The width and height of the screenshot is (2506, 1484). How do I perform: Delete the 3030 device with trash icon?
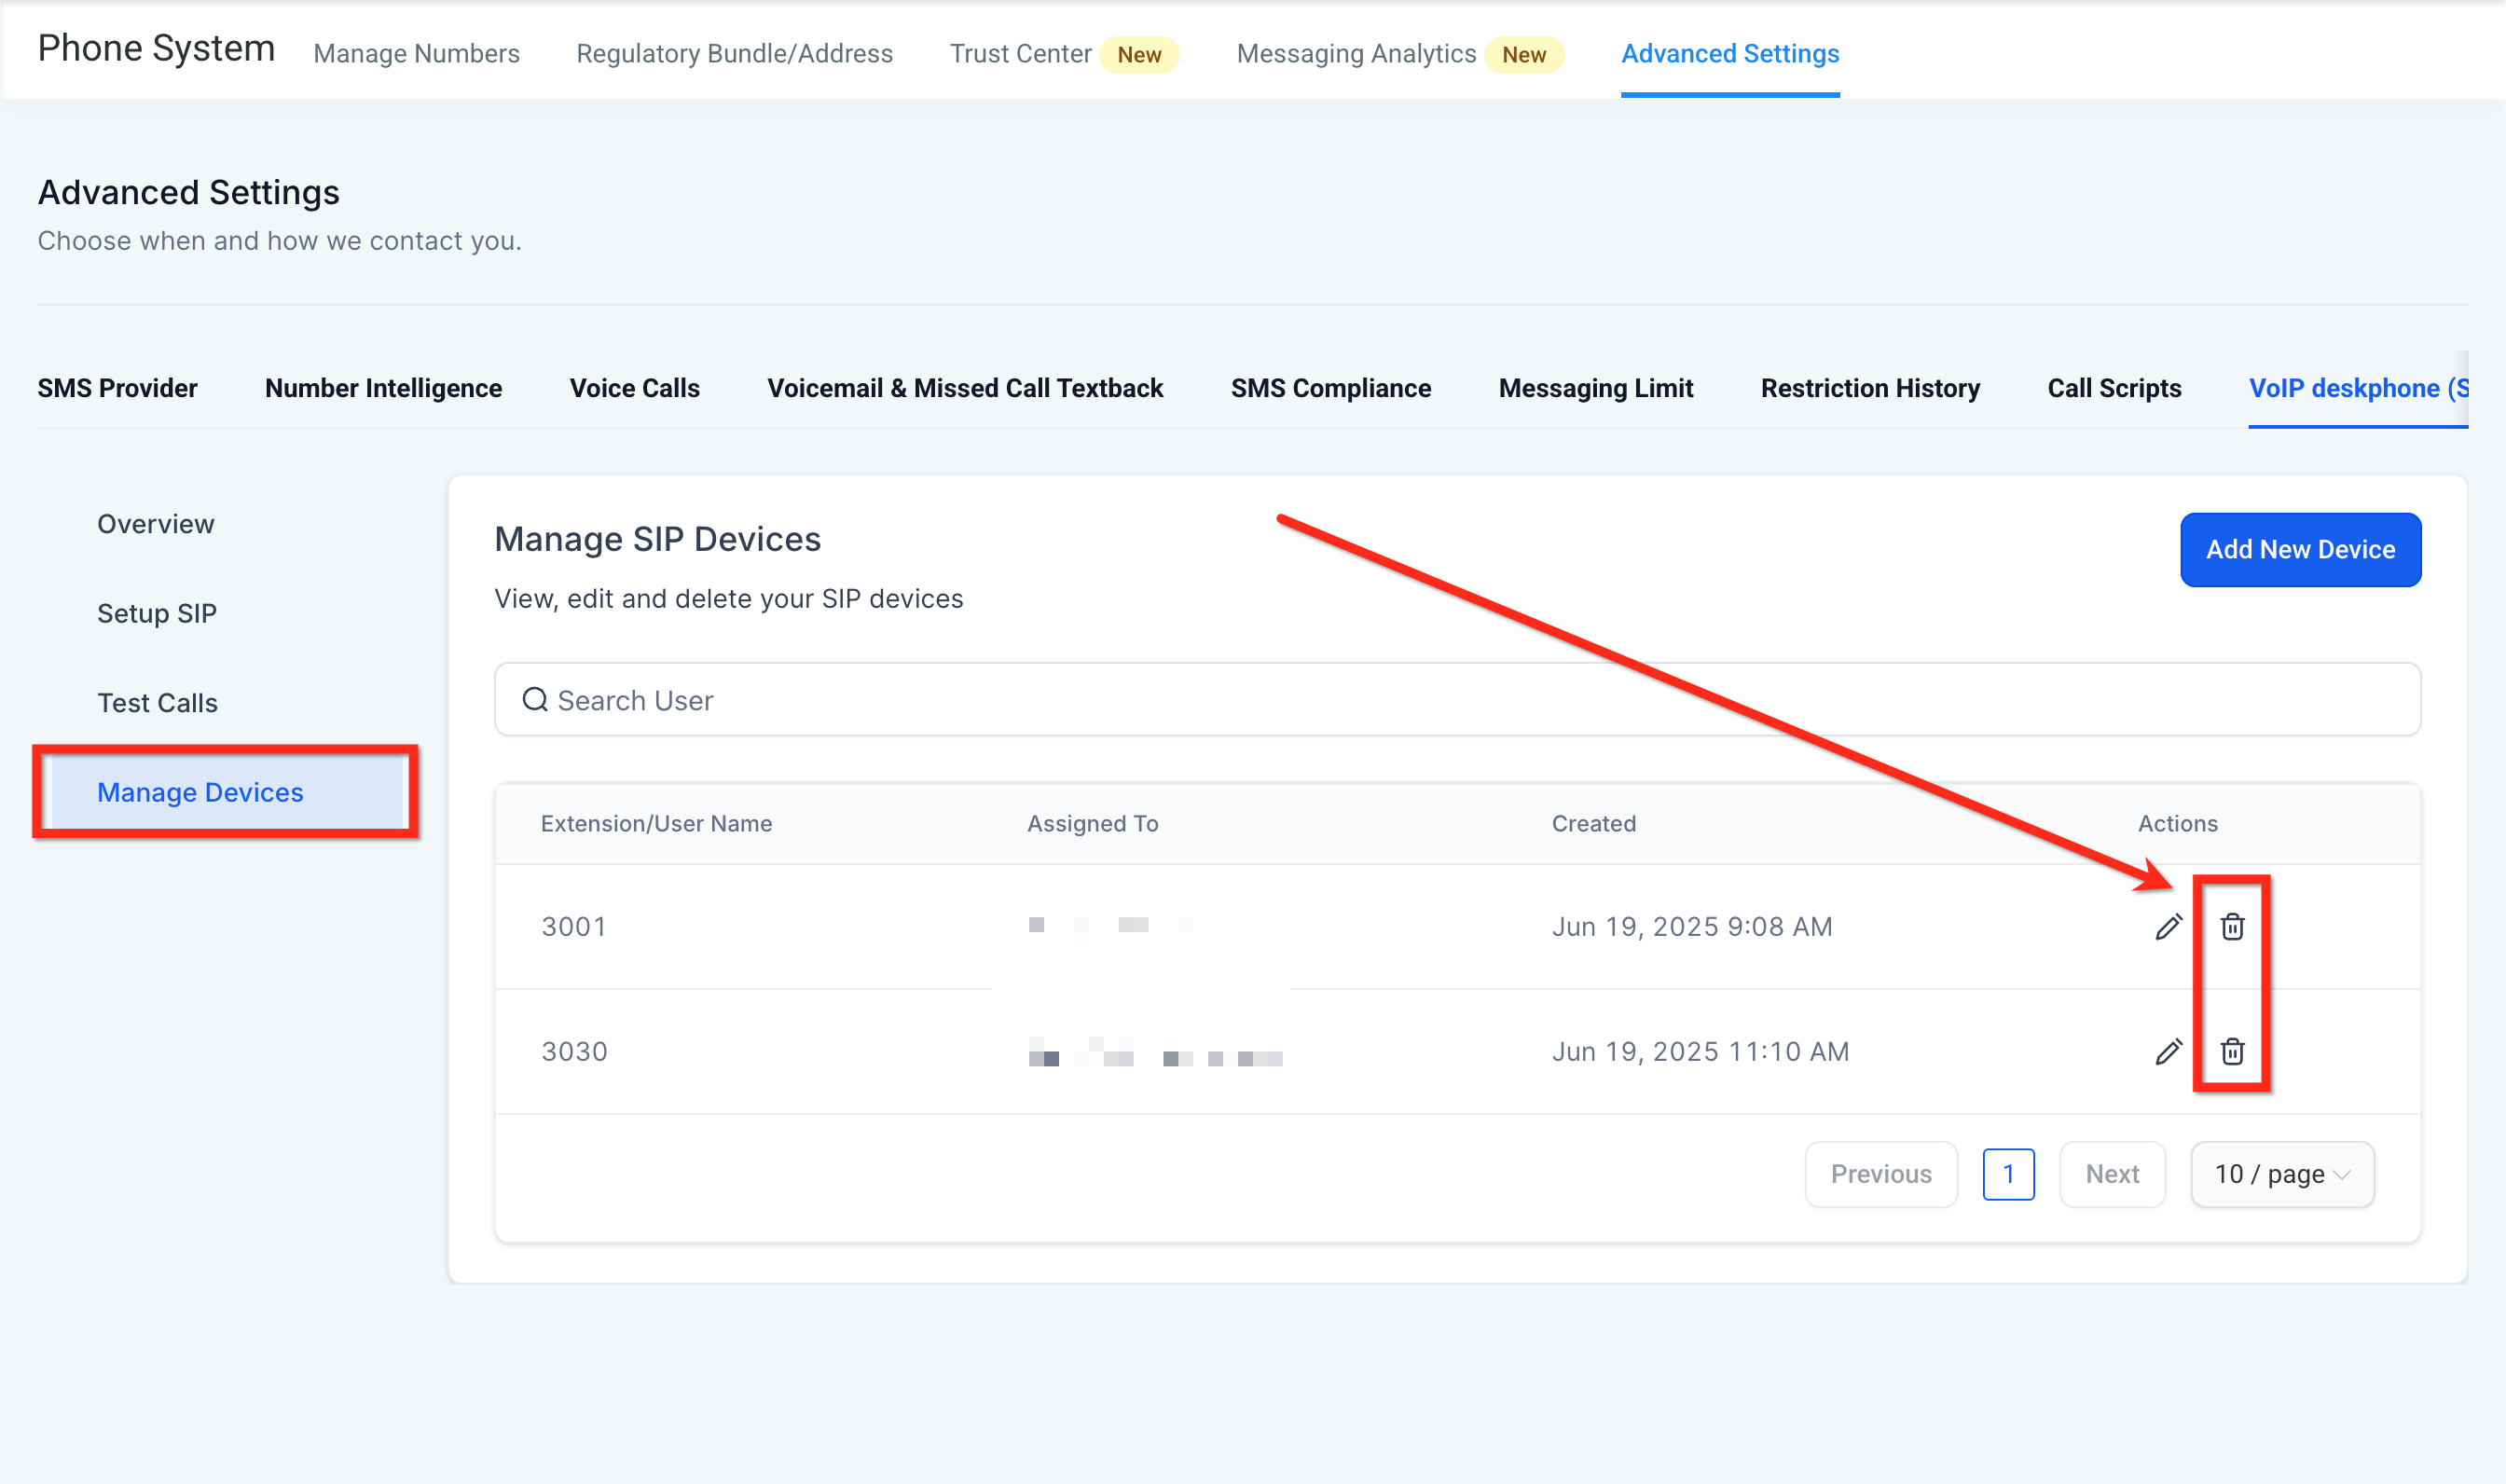click(2232, 1052)
